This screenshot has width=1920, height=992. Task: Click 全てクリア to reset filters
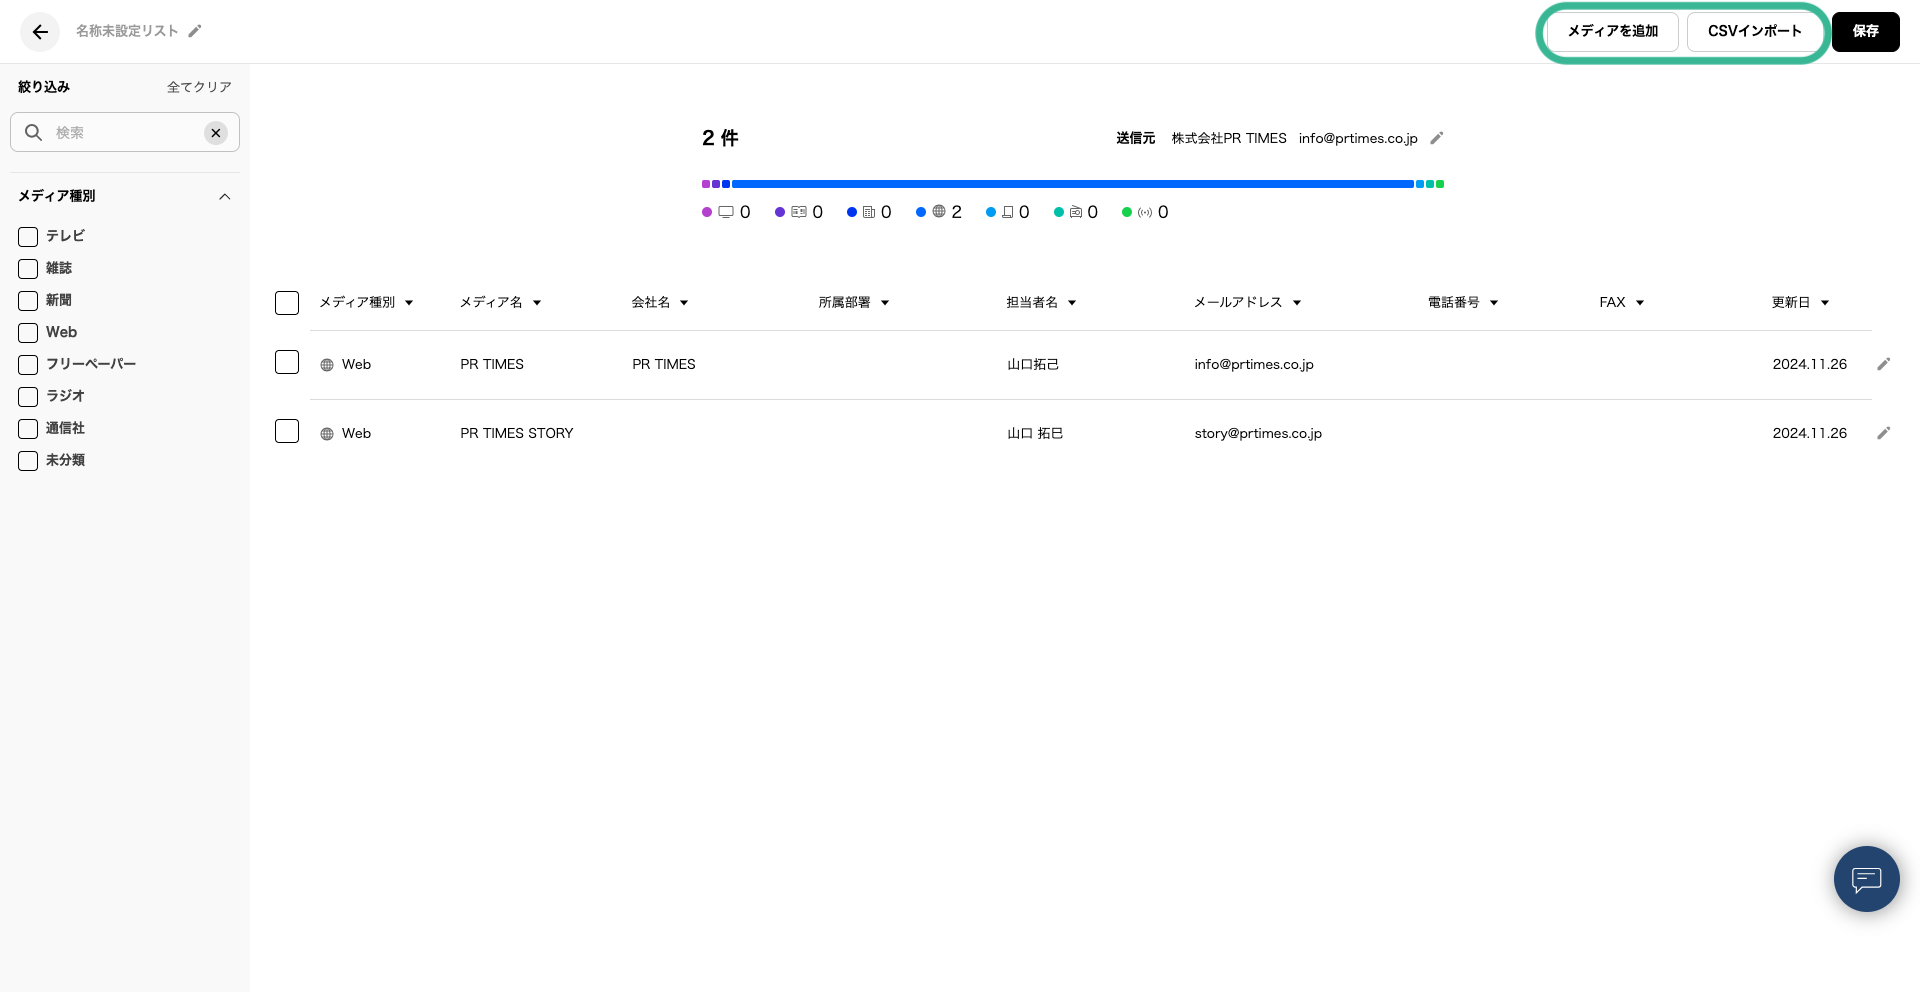click(x=199, y=87)
